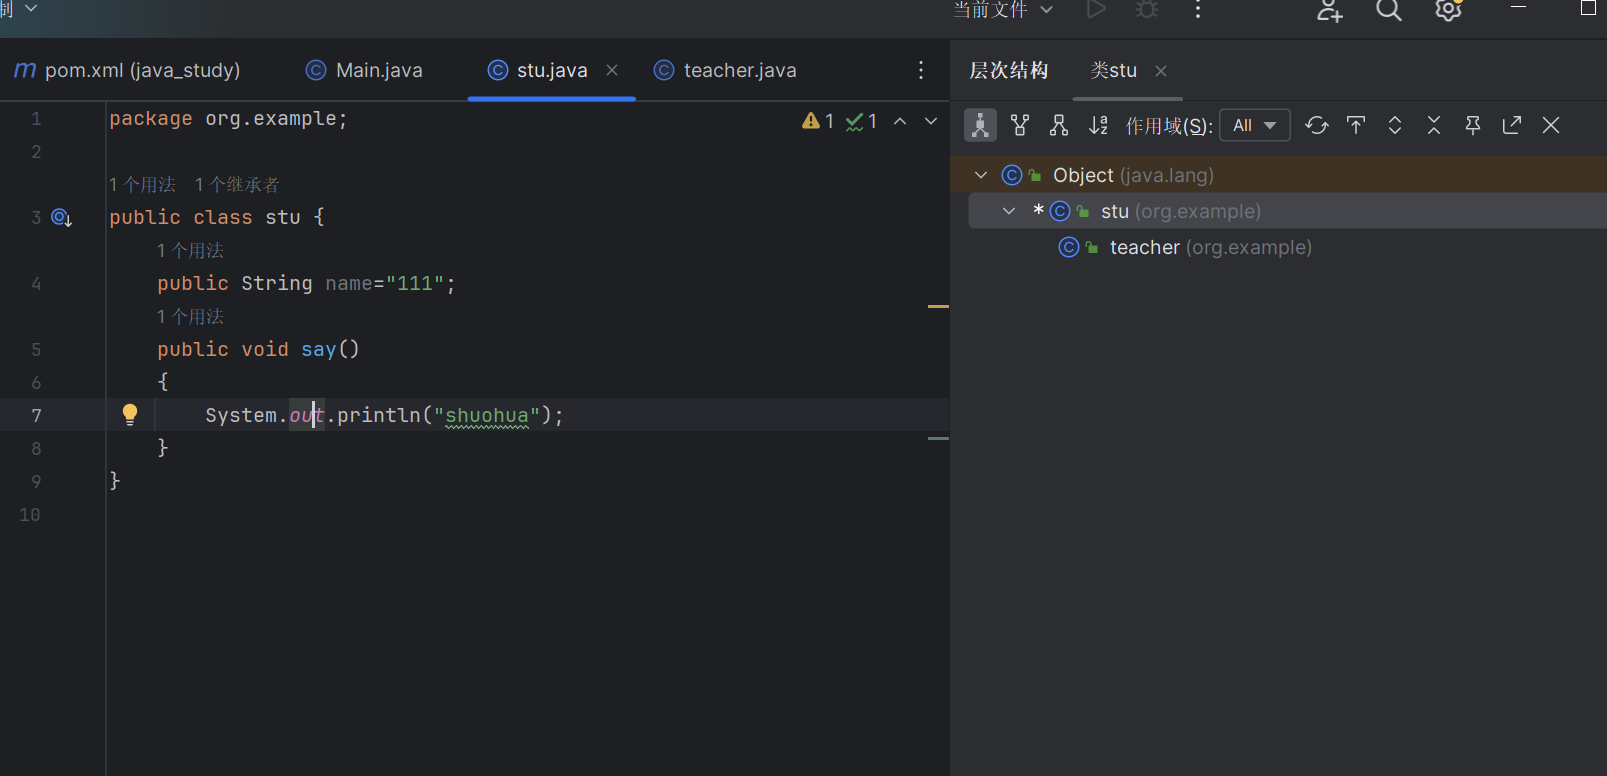
Task: Click 1 个用法 hint above say method
Action: (190, 316)
